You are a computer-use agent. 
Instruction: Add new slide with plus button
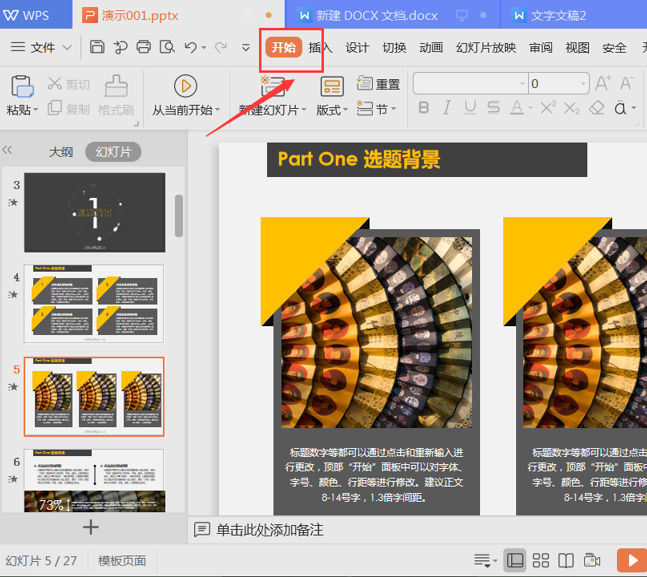(x=91, y=527)
